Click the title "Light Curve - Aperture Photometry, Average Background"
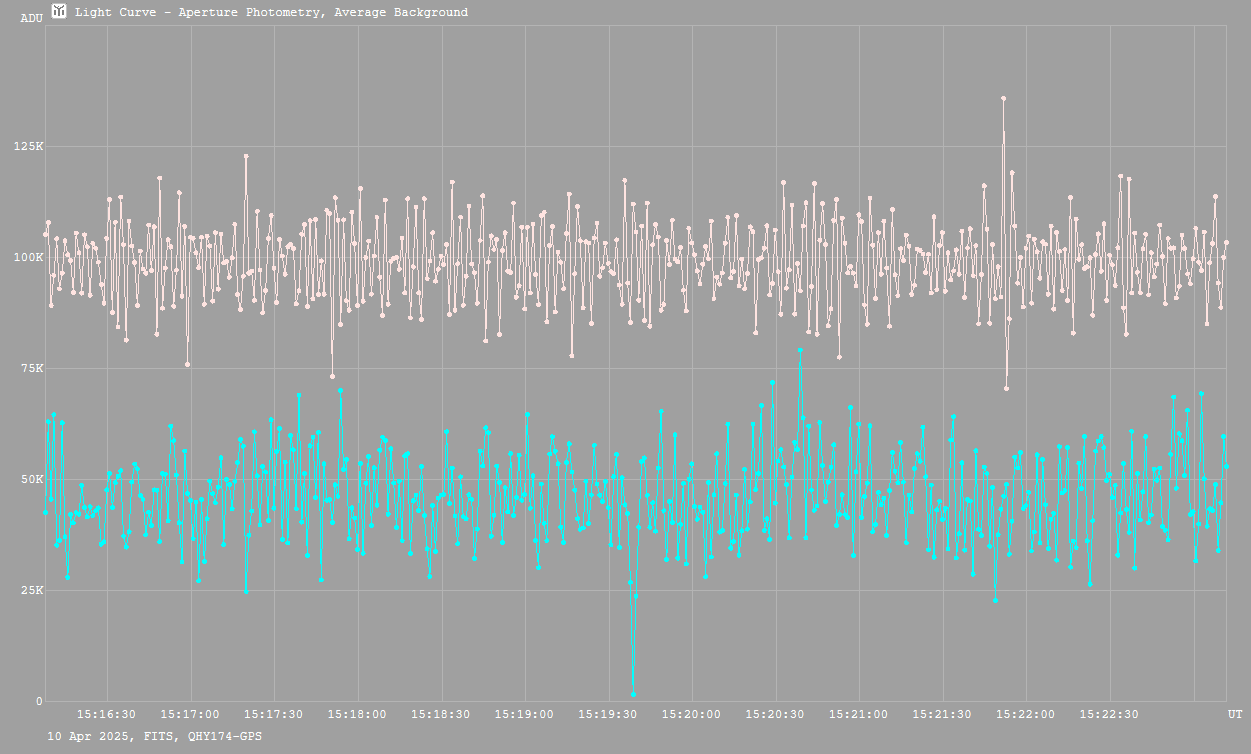This screenshot has width=1251, height=754. coord(271,12)
